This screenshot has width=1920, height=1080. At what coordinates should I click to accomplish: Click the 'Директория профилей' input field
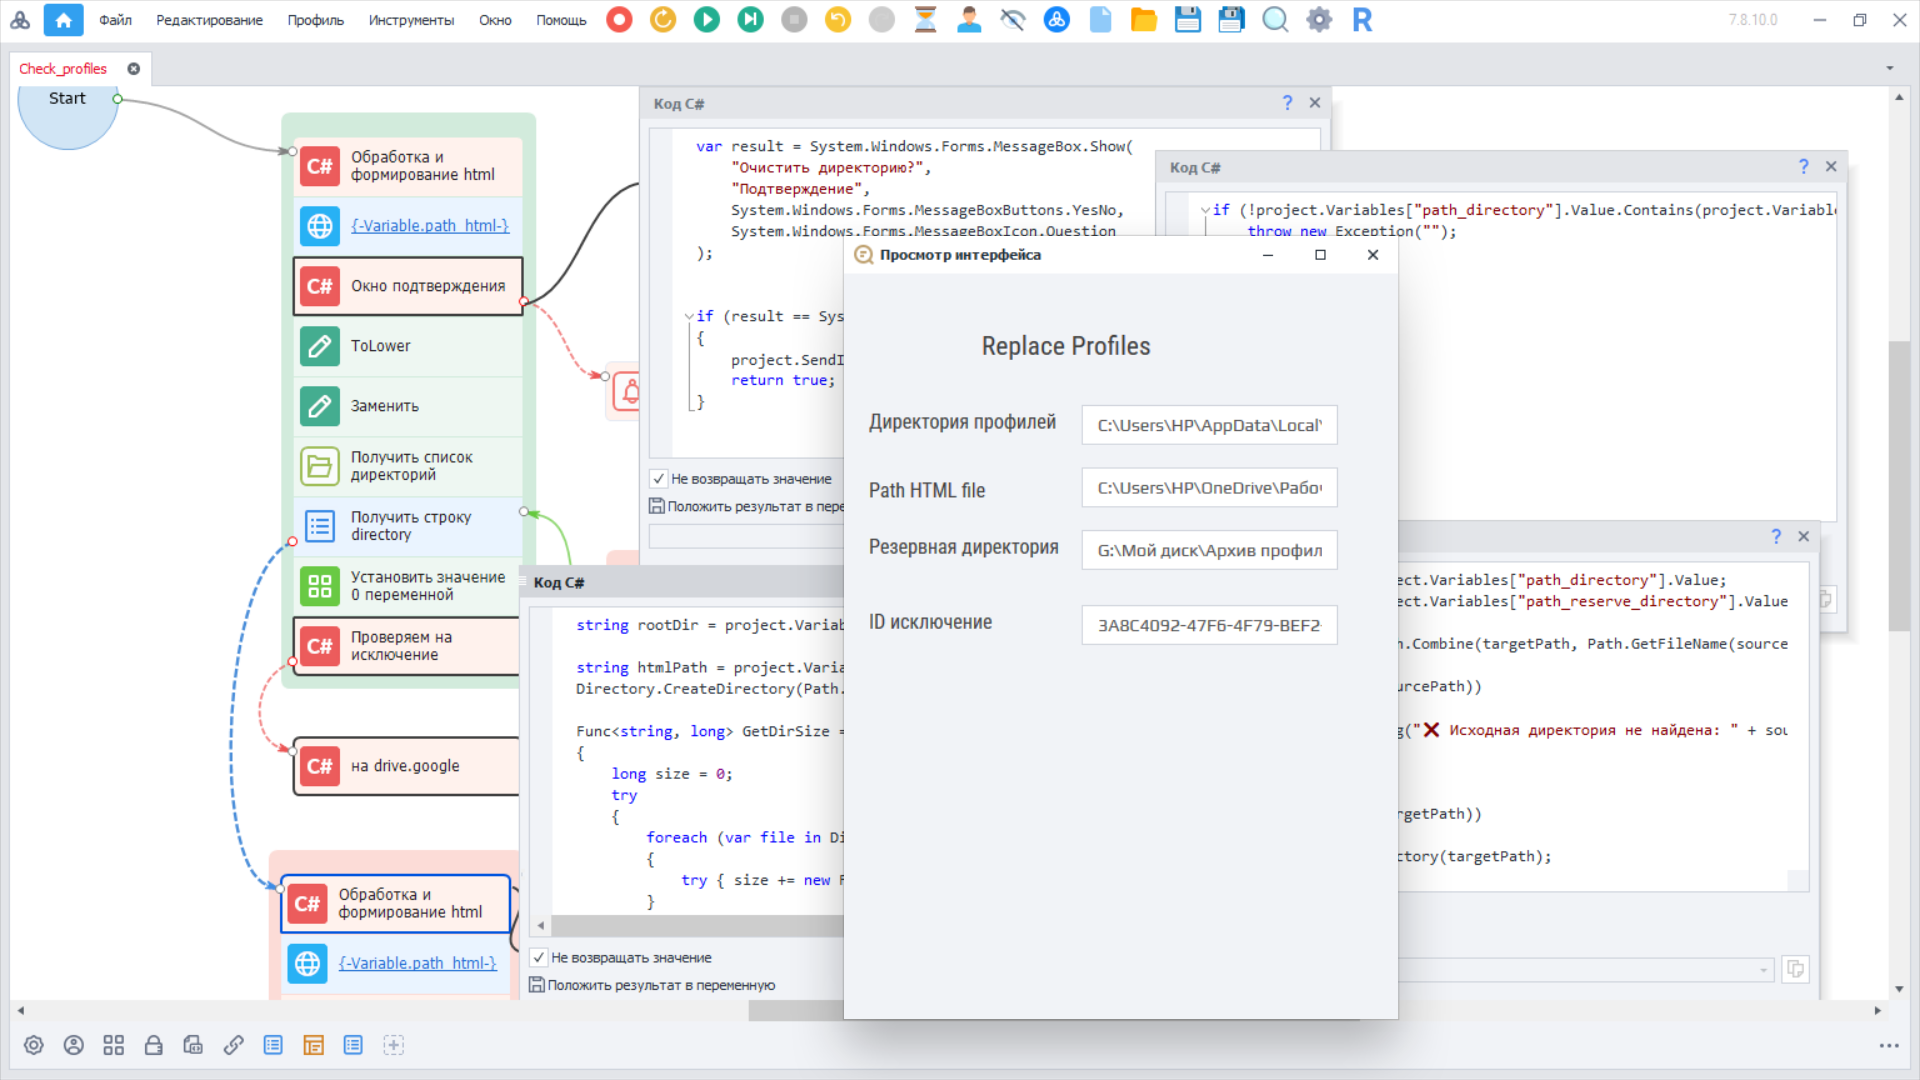1209,425
